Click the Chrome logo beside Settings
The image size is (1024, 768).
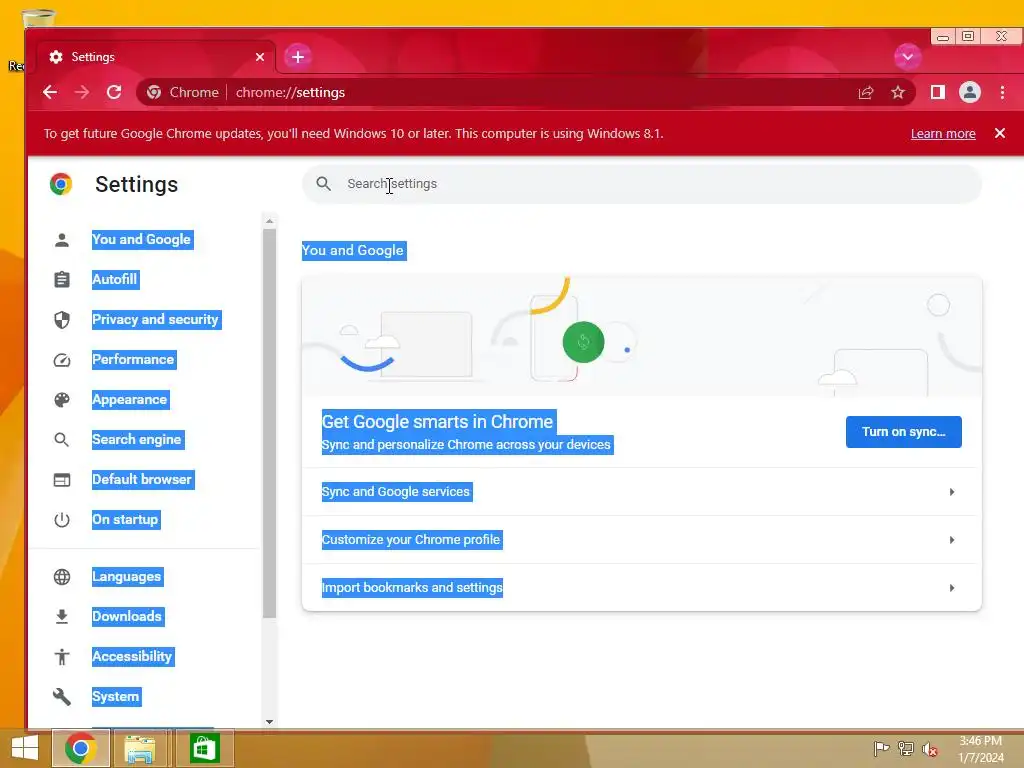[61, 184]
